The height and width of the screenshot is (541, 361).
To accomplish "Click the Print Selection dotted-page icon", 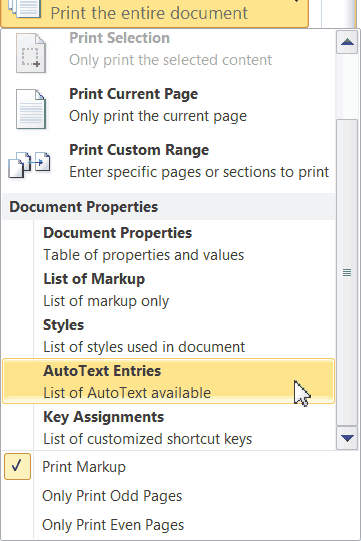I will tap(31, 53).
